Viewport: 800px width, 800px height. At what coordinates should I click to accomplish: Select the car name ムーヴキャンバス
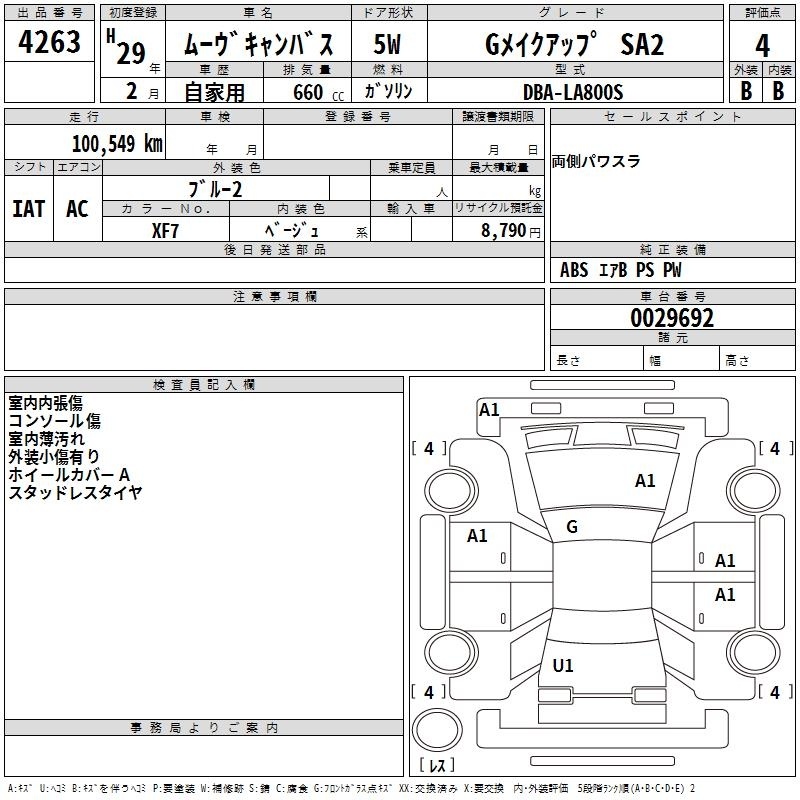tap(259, 43)
